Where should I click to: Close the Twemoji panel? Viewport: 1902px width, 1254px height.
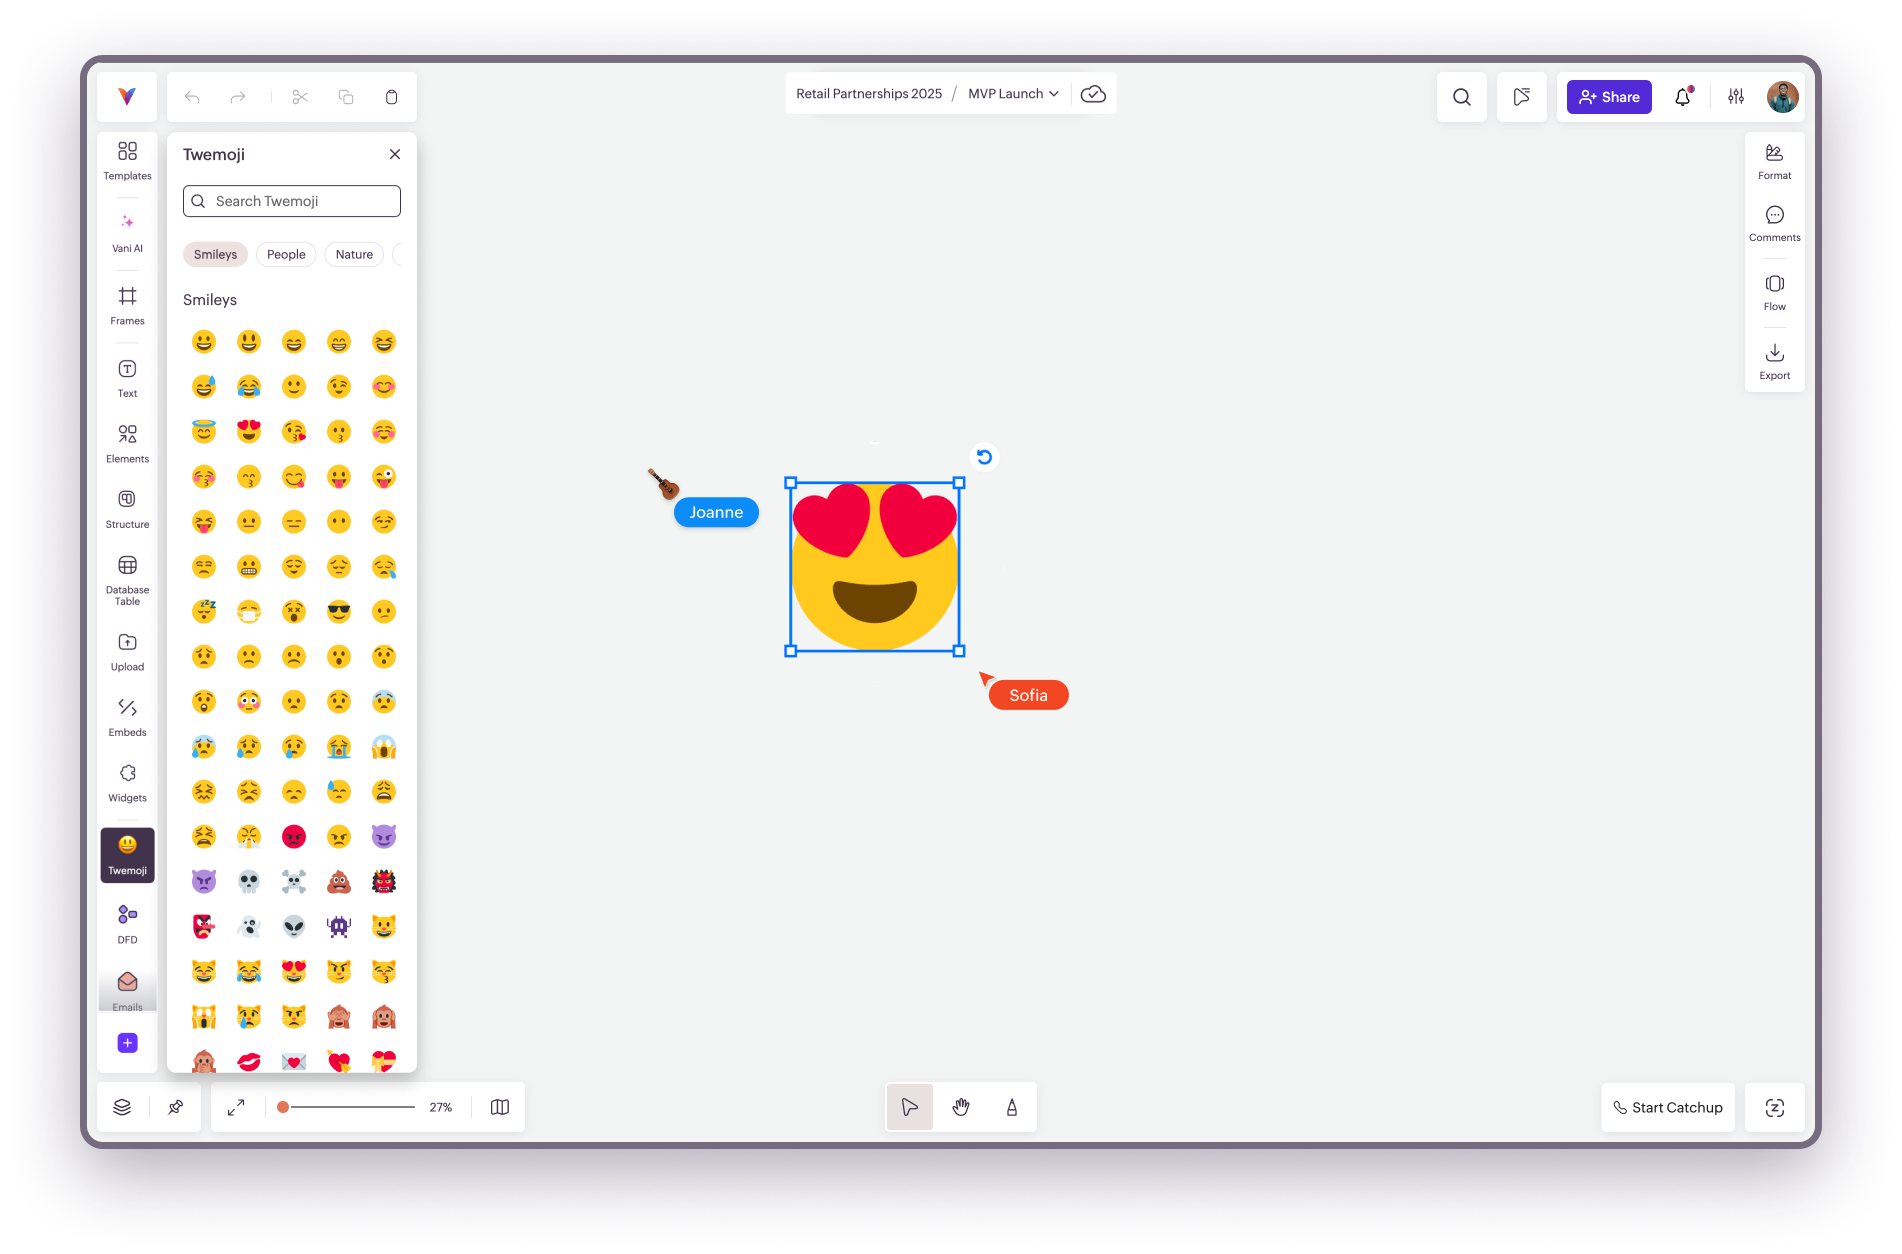coord(395,154)
